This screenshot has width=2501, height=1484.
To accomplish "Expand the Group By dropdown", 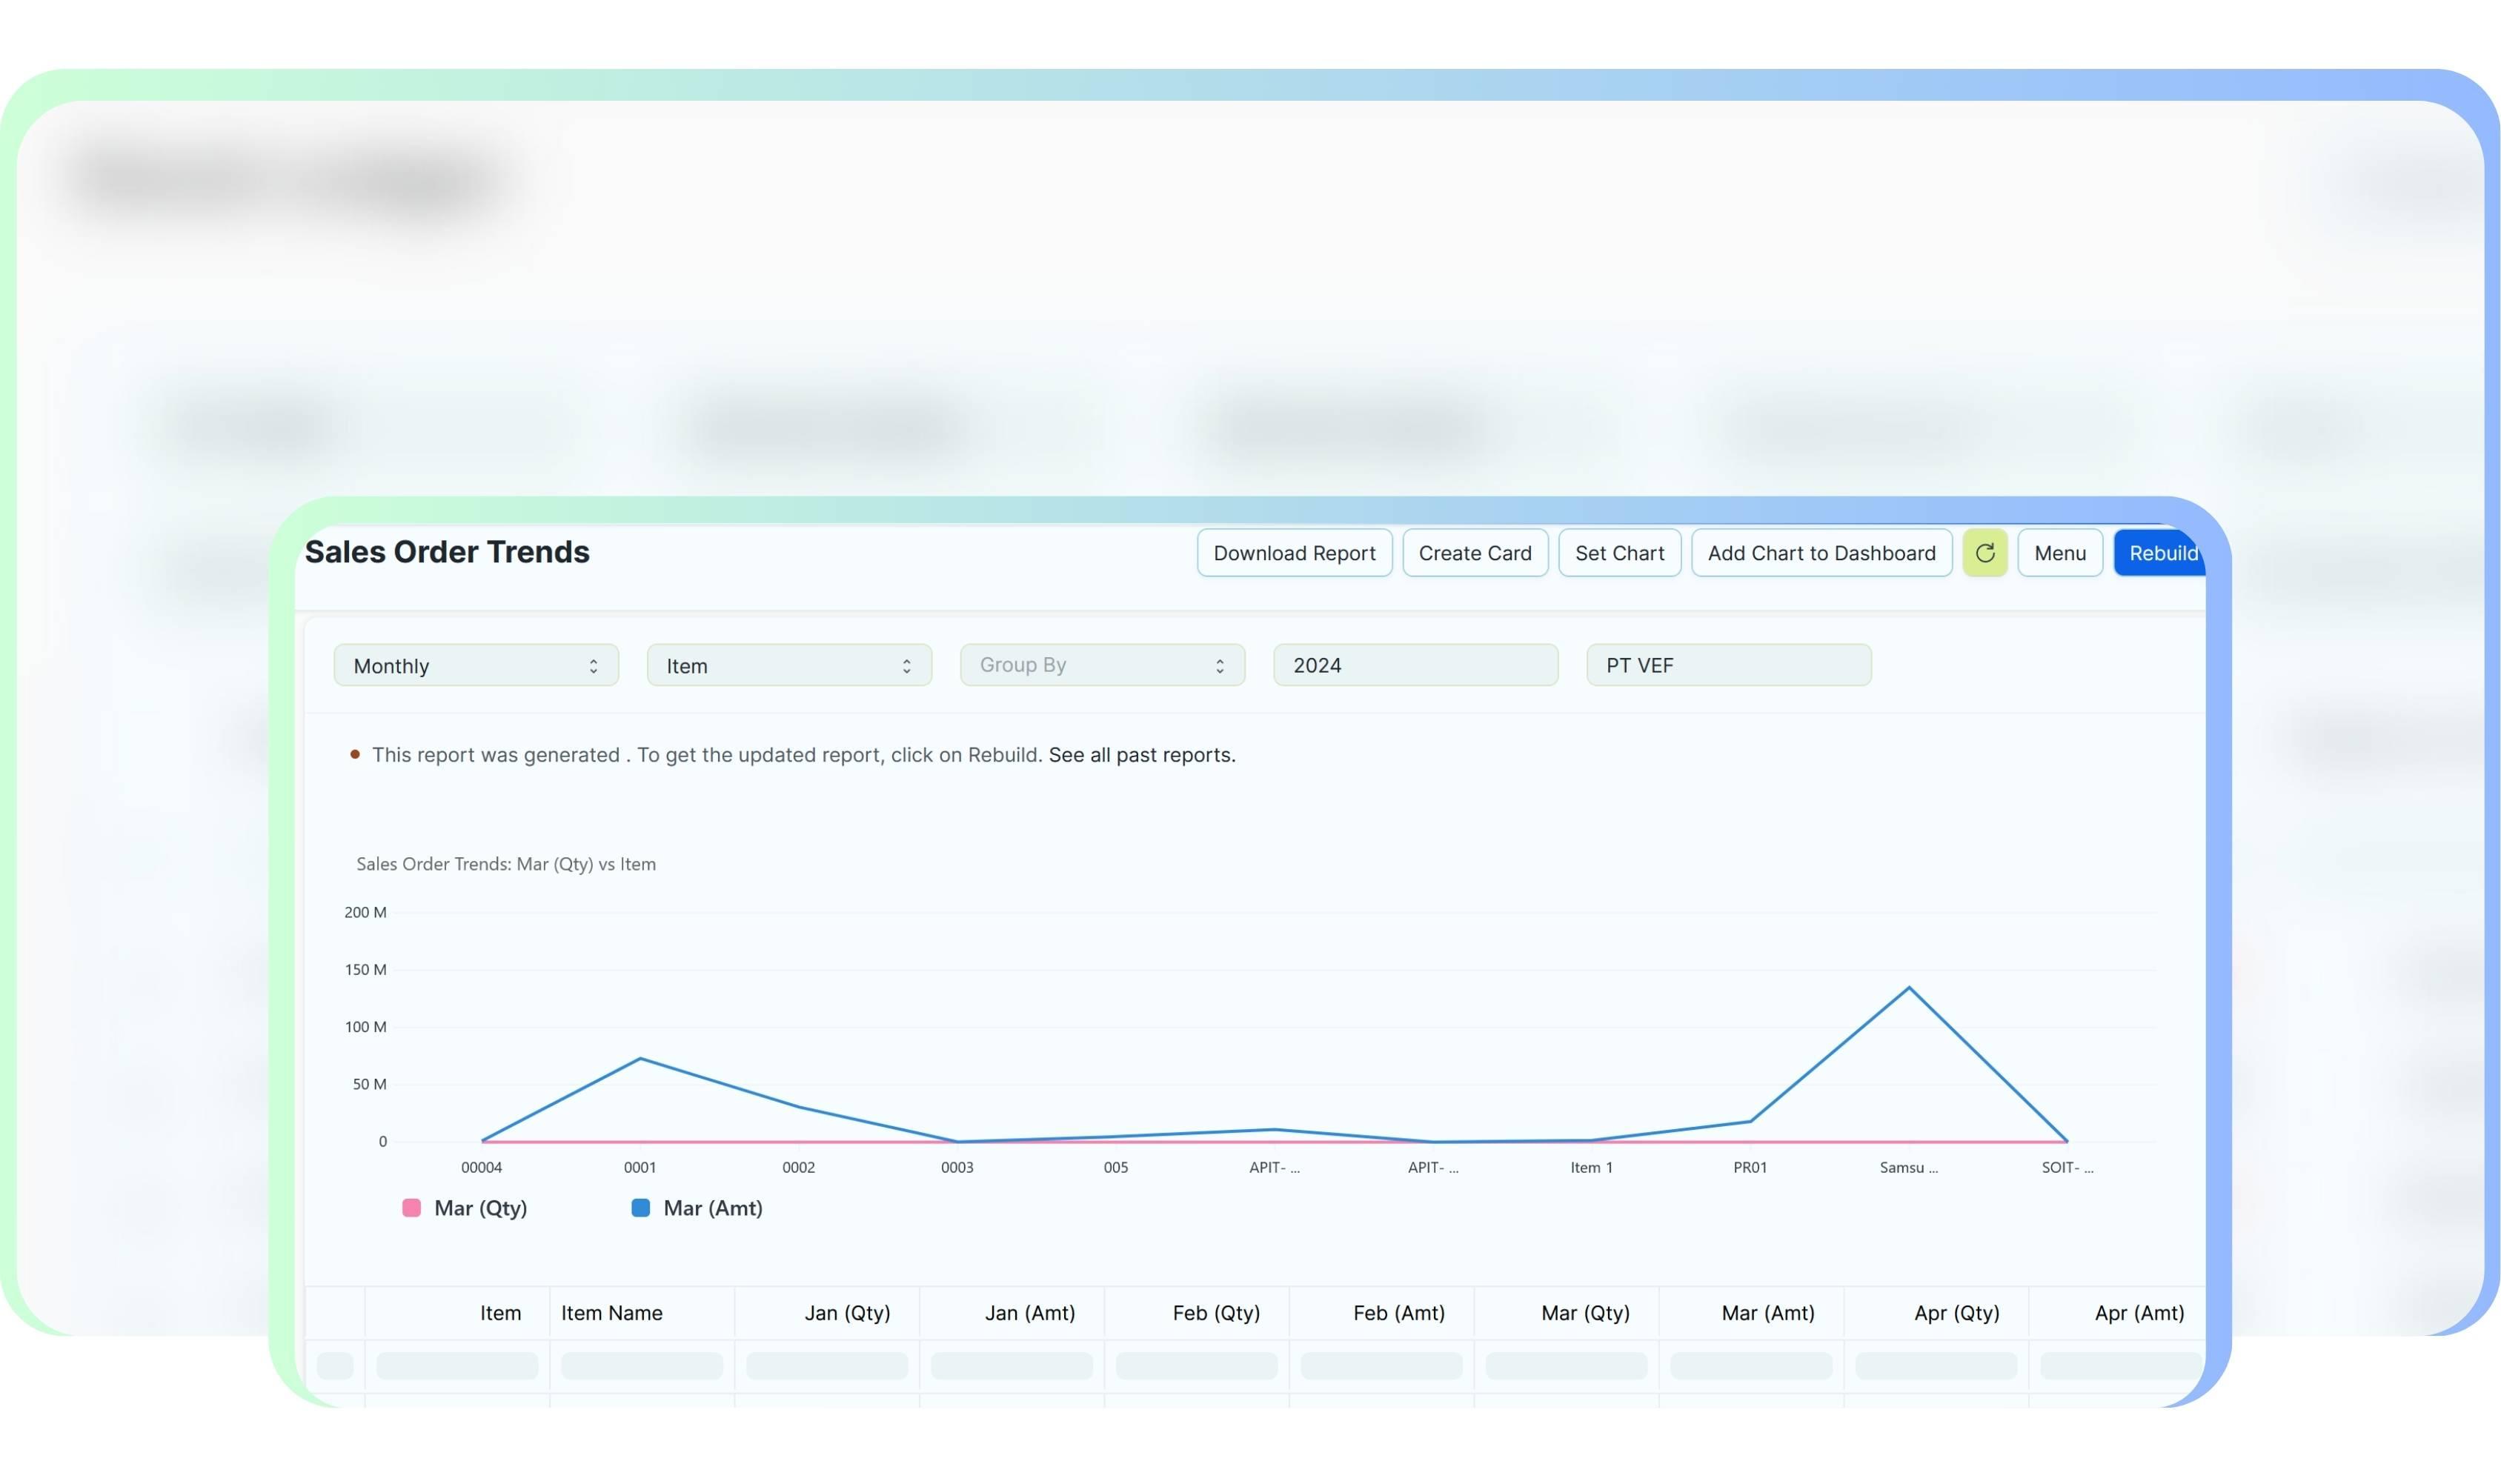I will pos(1102,665).
